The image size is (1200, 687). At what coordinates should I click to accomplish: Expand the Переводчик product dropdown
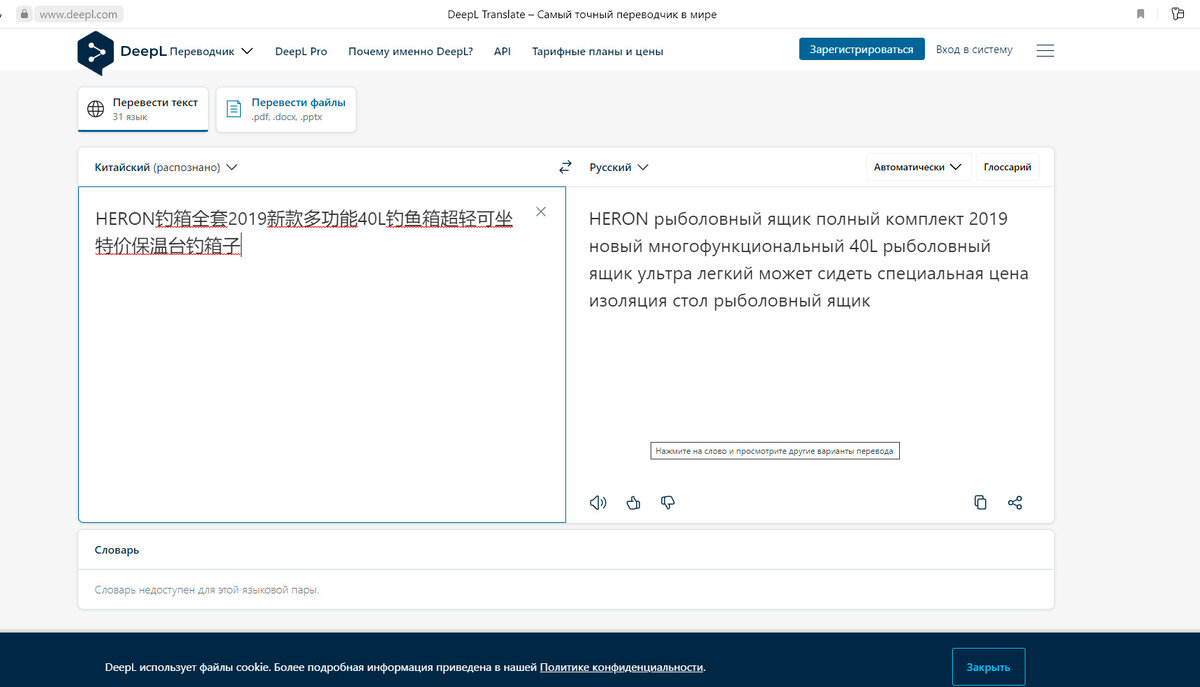point(211,50)
